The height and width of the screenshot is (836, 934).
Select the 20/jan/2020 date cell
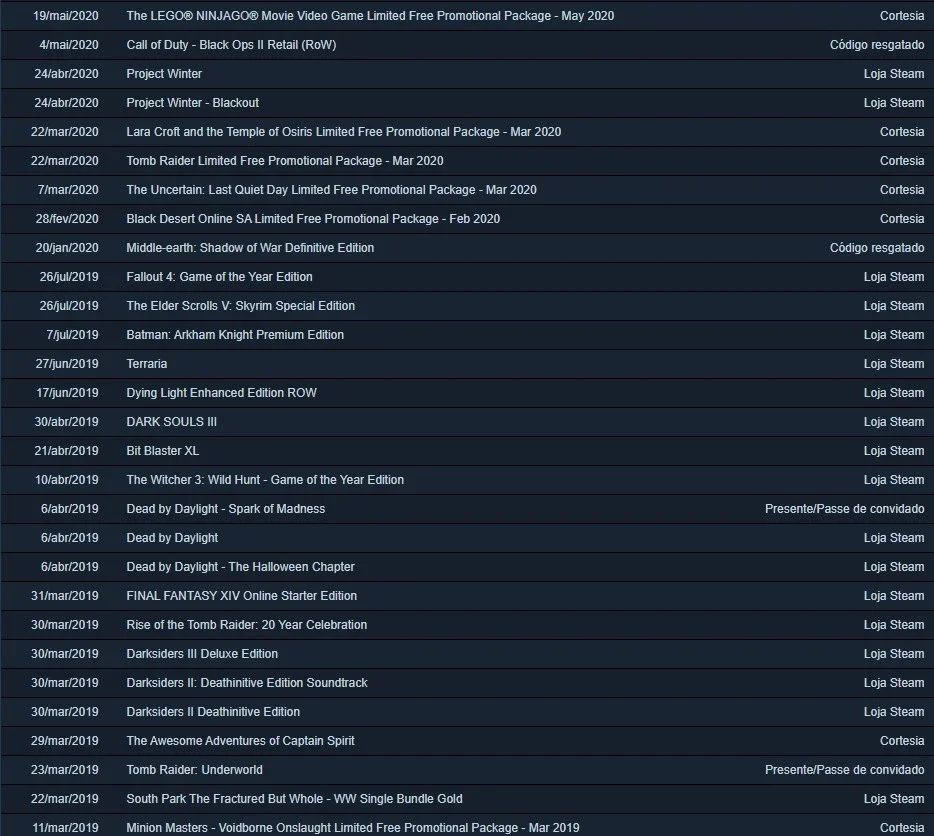pos(67,248)
